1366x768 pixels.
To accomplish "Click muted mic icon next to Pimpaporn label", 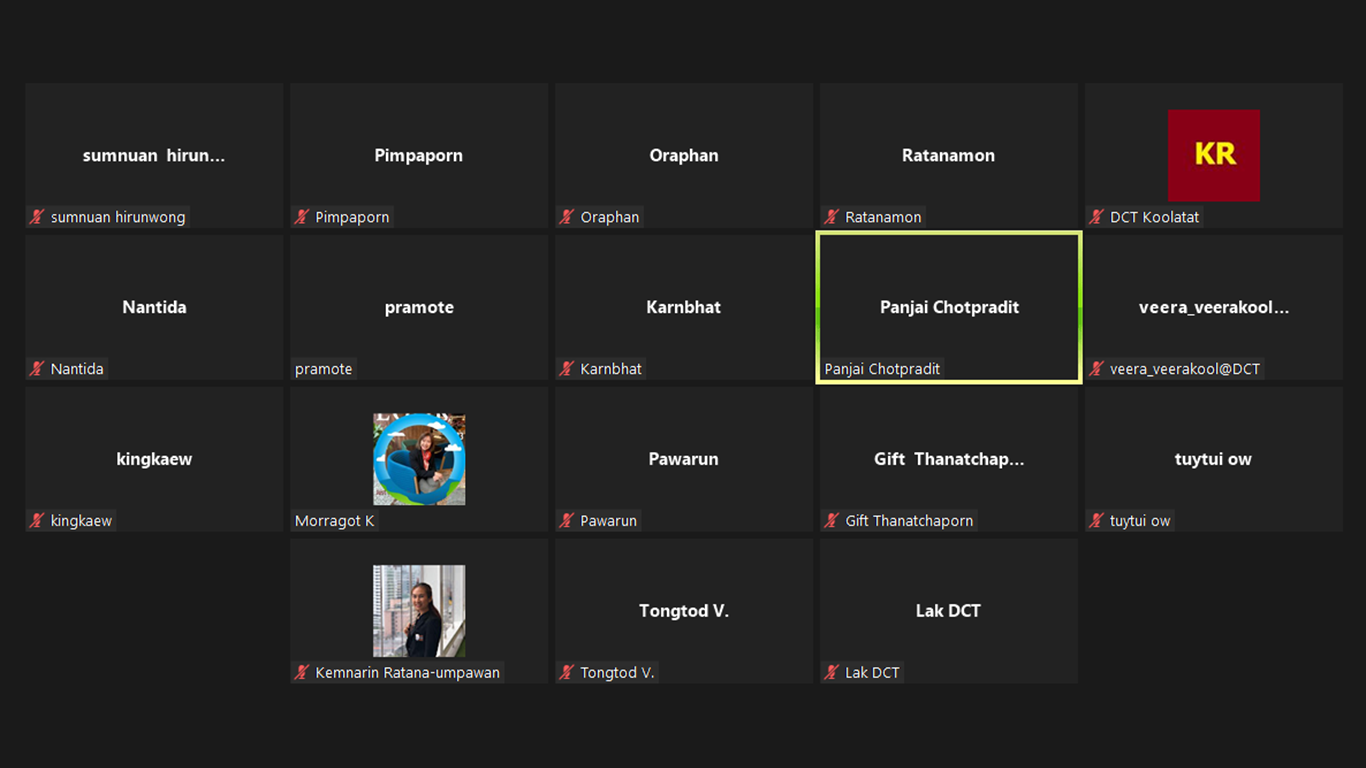I will point(302,217).
